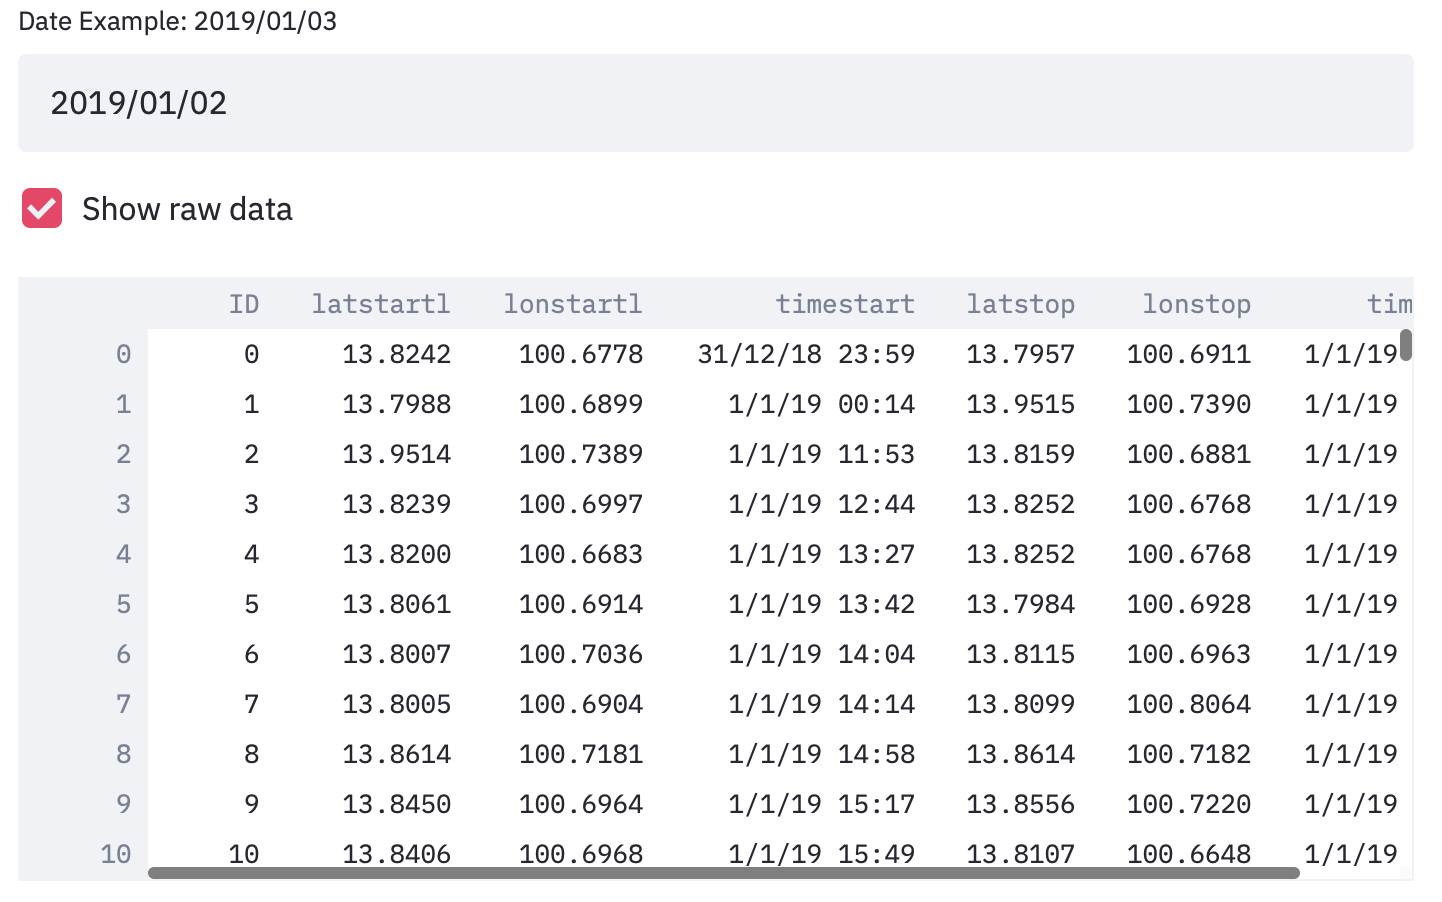This screenshot has width=1442, height=902.
Task: Uncheck the Show raw data checkbox
Action: (x=41, y=208)
